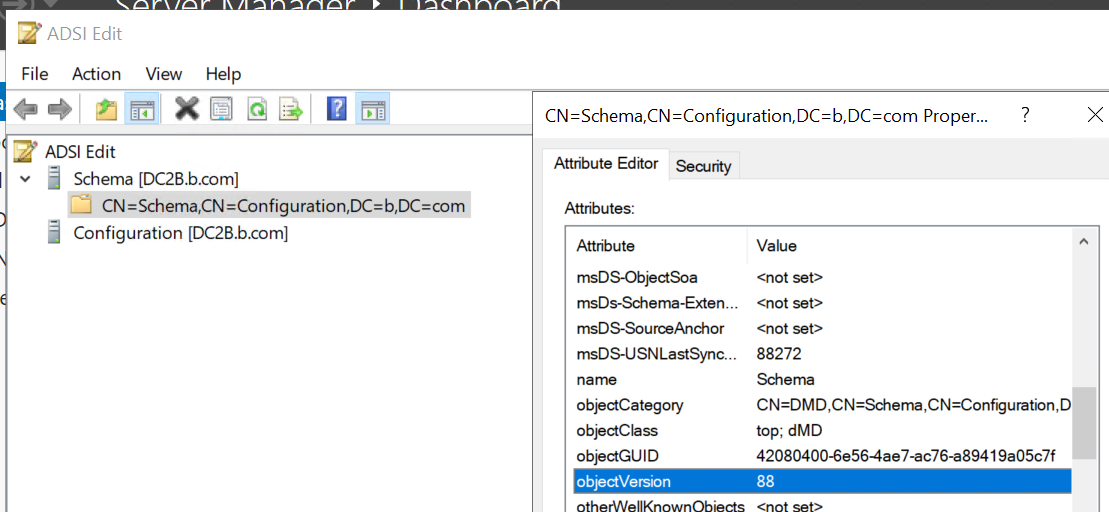Screen dimensions: 1109x512
Task: Click the Refresh toolbar icon
Action: click(257, 110)
